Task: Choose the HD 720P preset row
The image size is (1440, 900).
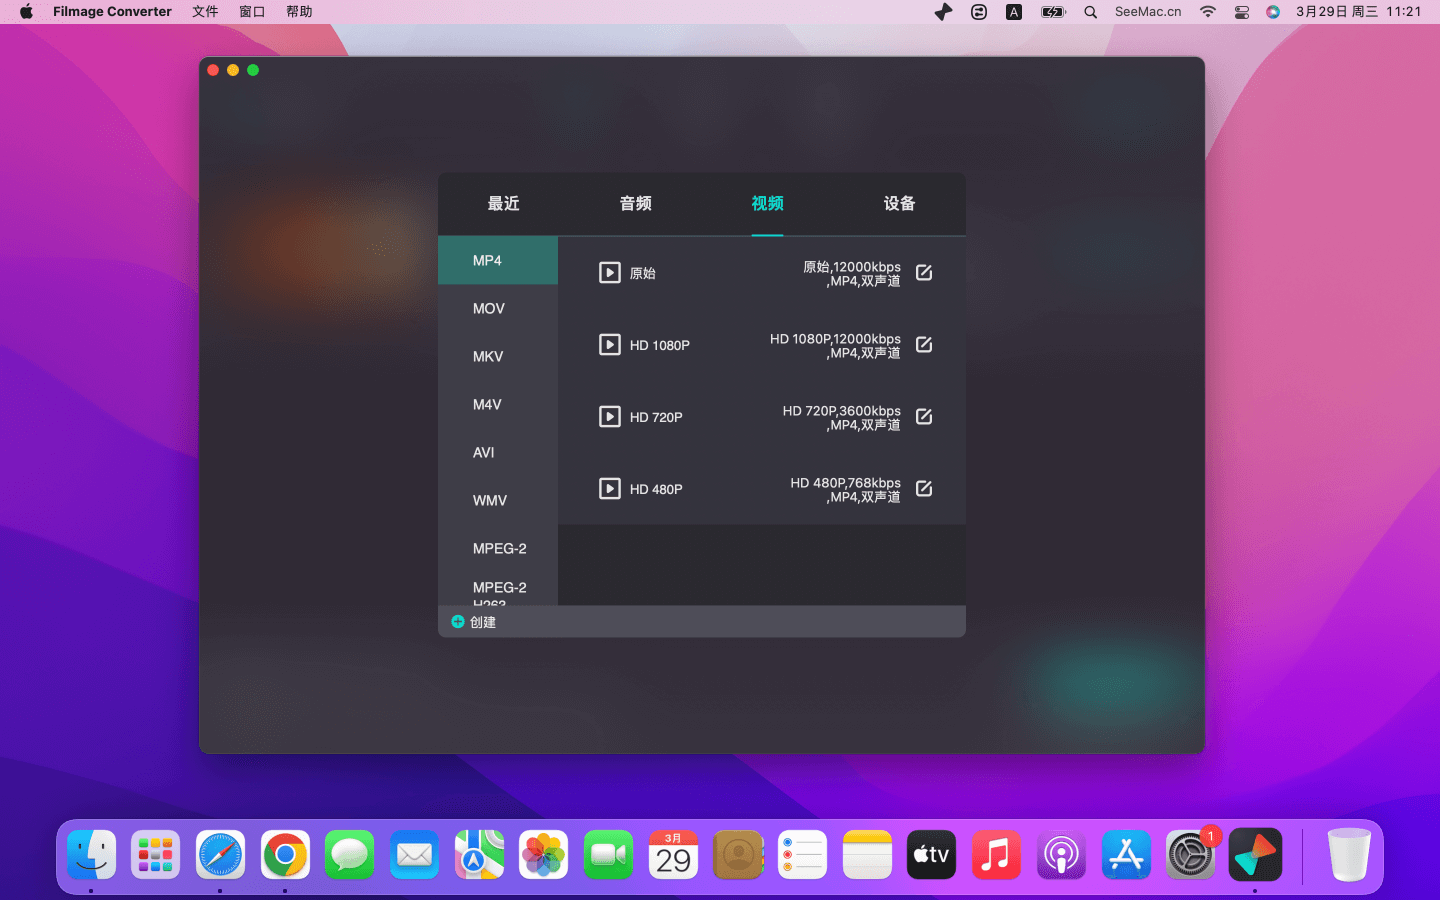Action: 760,417
